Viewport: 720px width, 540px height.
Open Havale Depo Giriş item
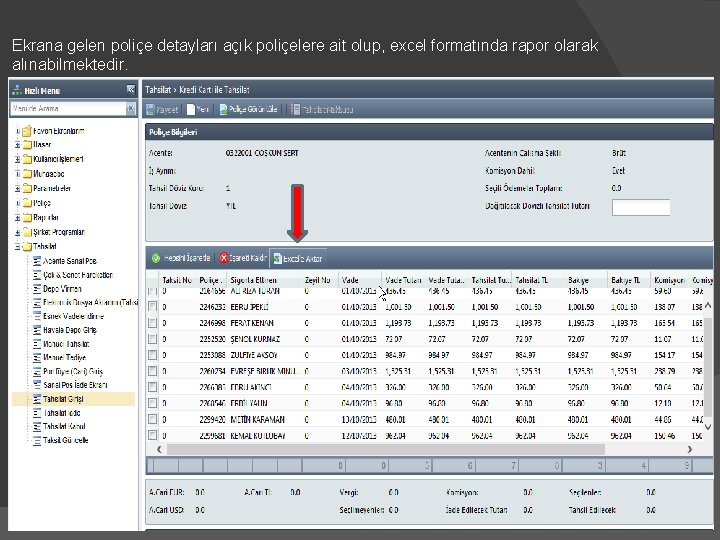pyautogui.click(x=70, y=330)
